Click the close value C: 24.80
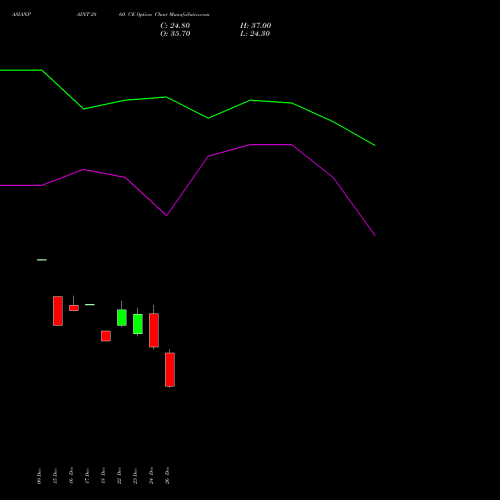 pos(175,26)
